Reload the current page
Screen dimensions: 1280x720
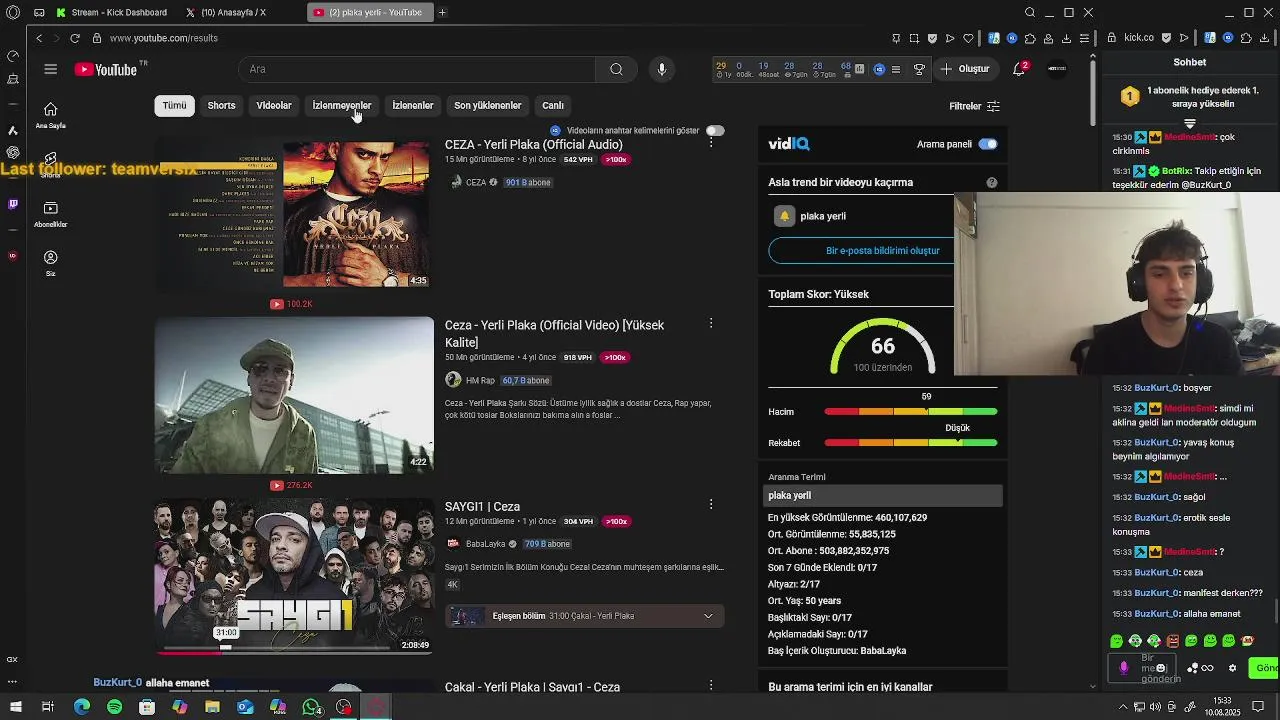pos(74,38)
